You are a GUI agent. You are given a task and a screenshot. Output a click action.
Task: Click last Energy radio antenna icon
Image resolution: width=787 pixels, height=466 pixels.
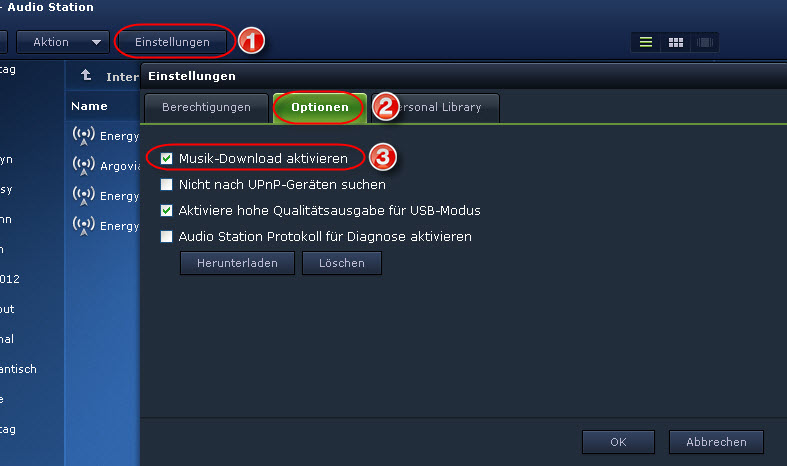point(83,225)
